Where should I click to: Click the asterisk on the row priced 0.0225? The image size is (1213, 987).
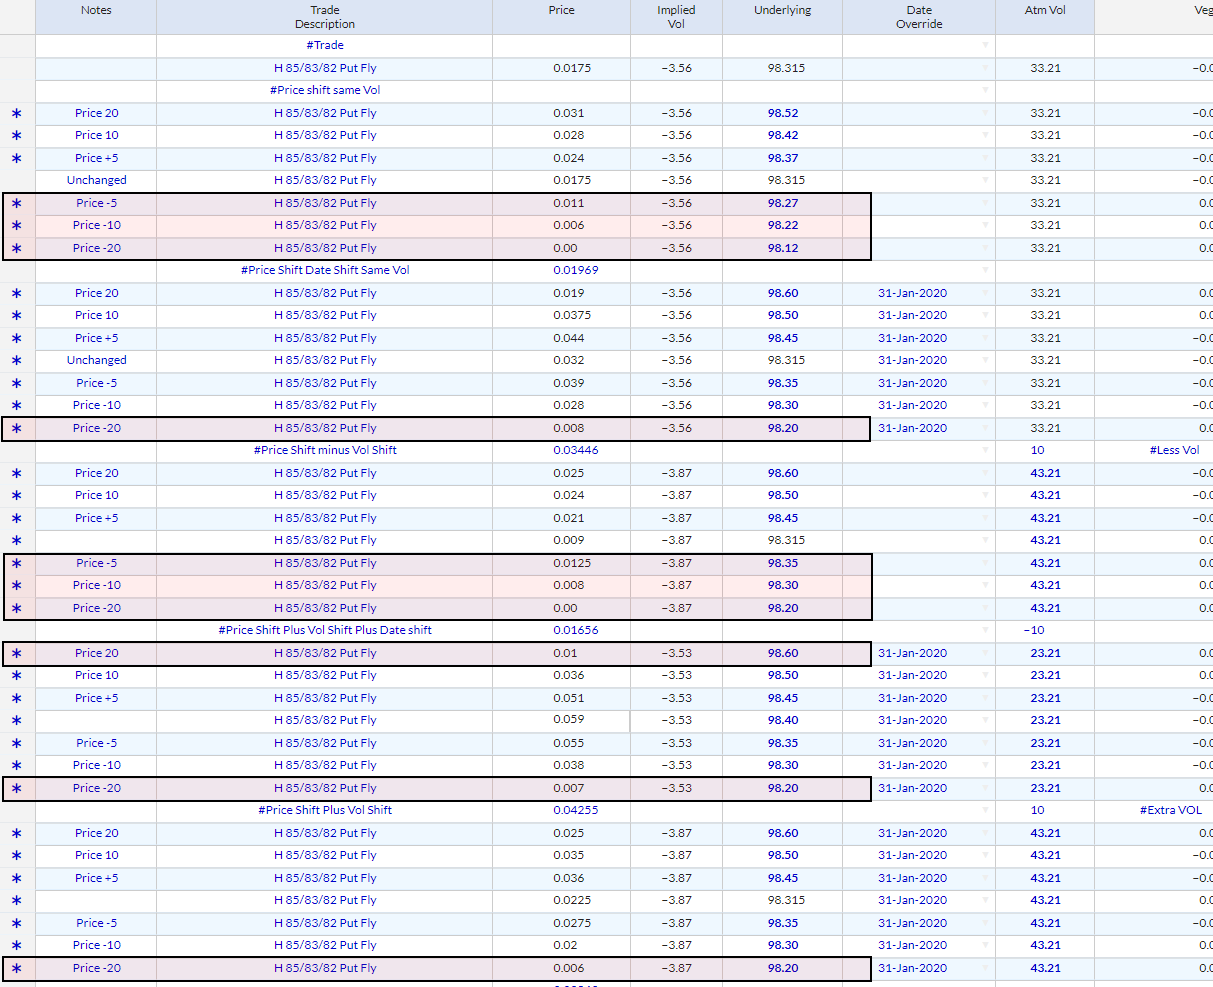[x=16, y=901]
